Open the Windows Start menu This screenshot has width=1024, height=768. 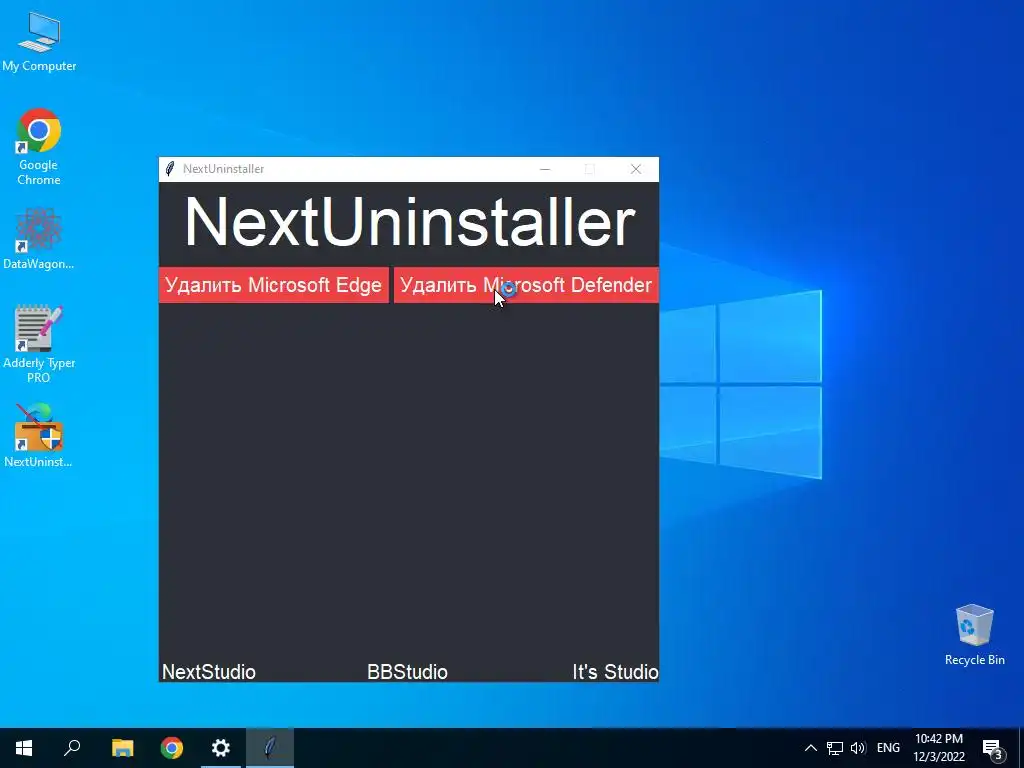pos(24,748)
